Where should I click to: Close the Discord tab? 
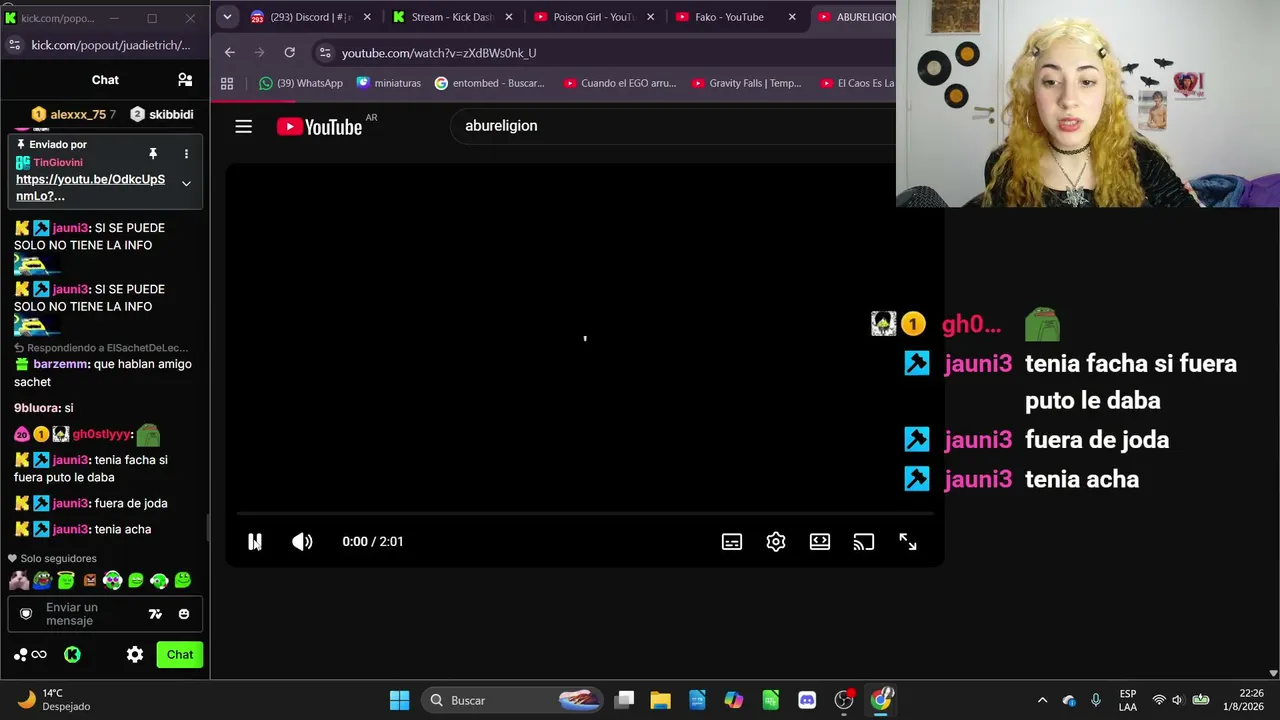point(367,17)
